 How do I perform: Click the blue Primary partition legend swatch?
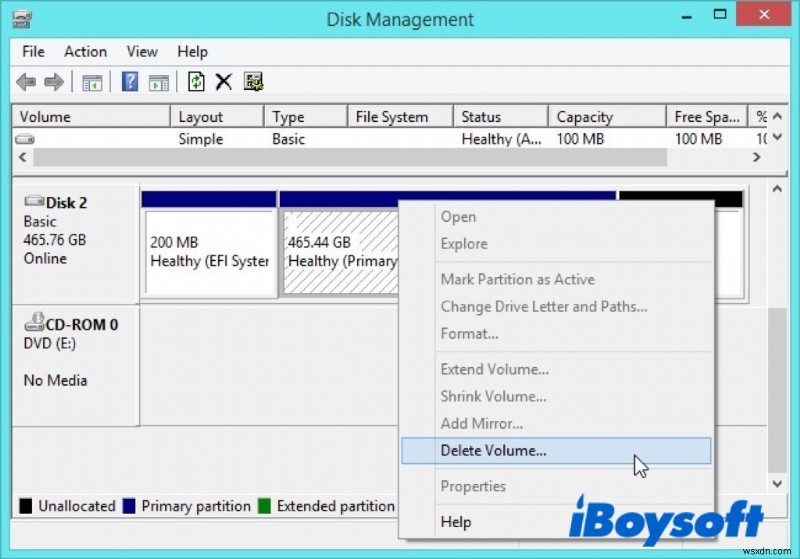pyautogui.click(x=129, y=506)
